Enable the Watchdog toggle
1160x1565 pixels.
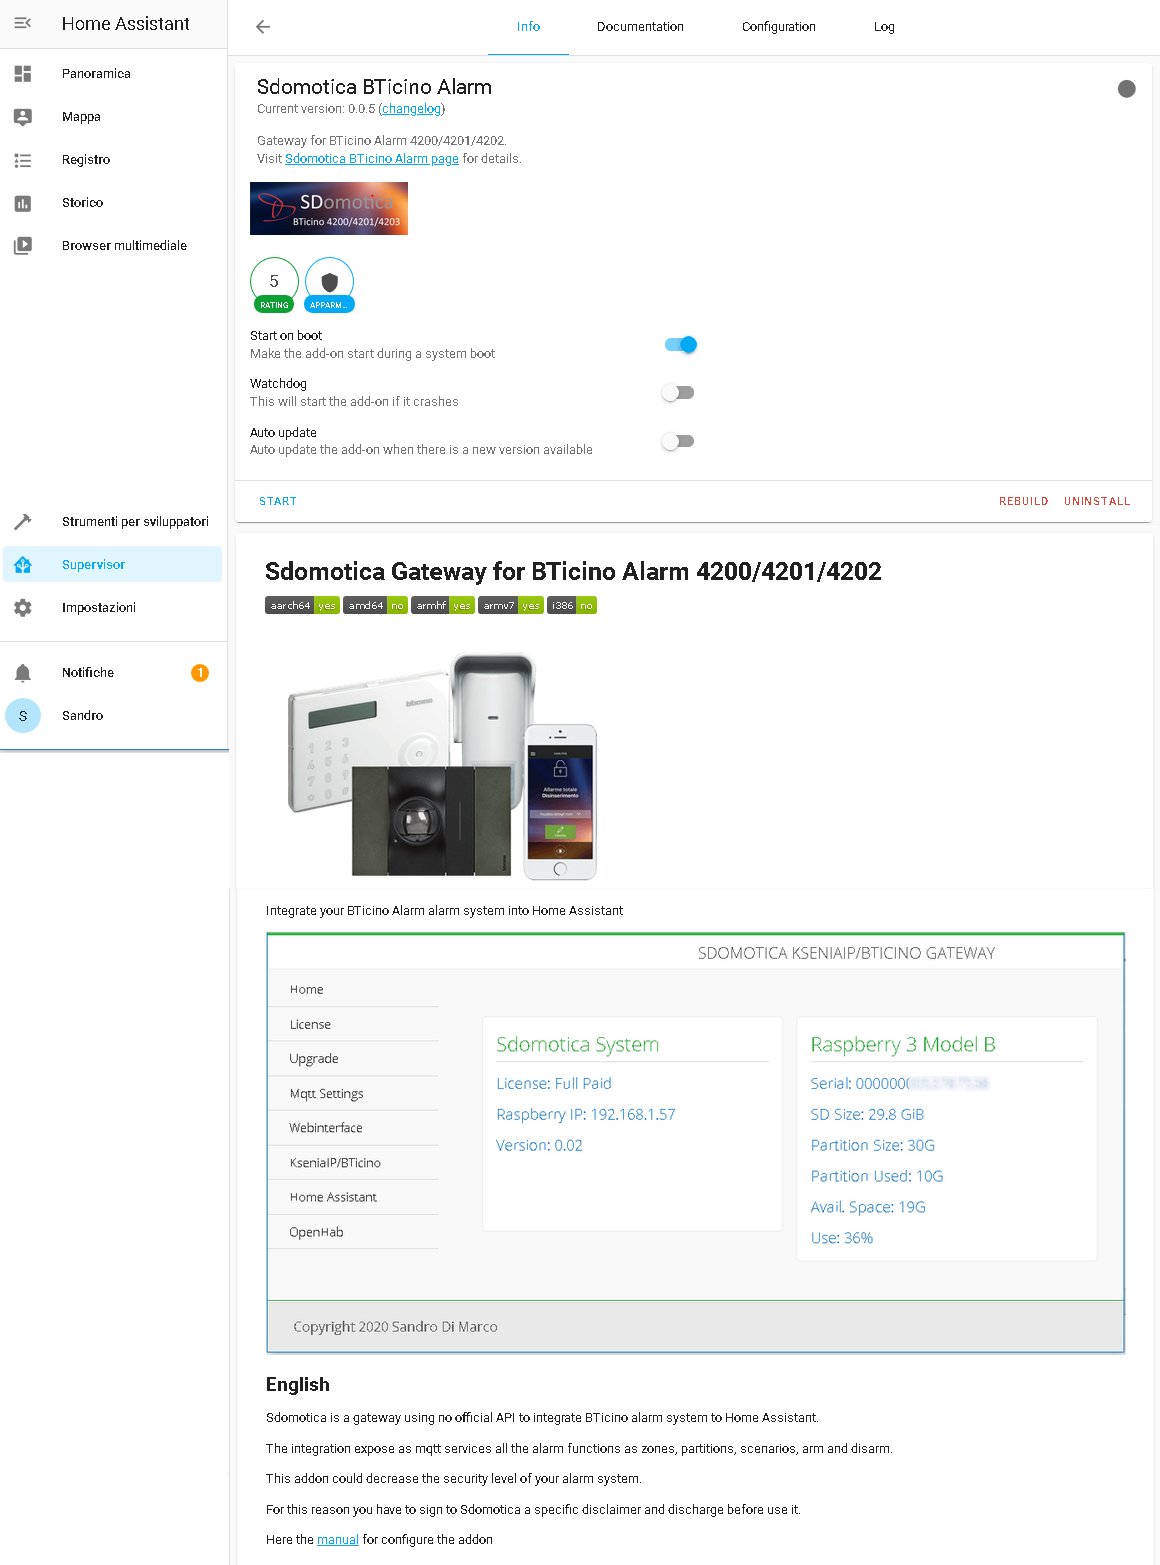tap(678, 393)
